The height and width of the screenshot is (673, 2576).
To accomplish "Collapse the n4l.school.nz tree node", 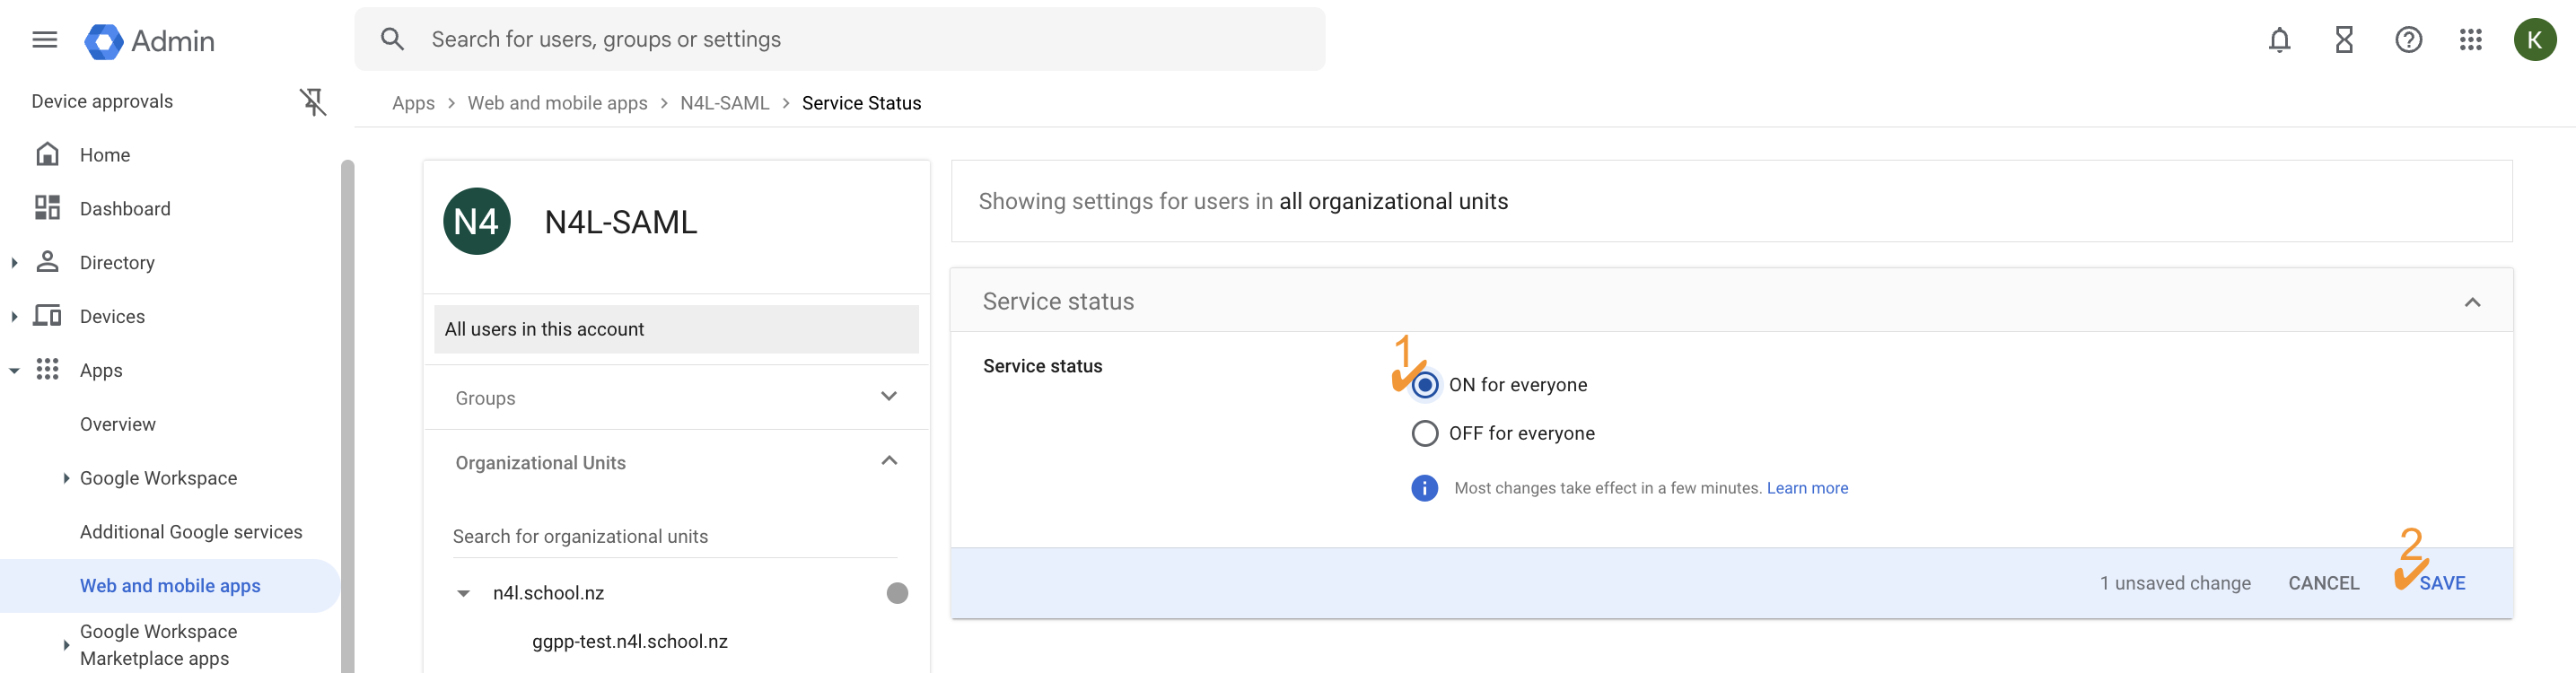I will 463,593.
